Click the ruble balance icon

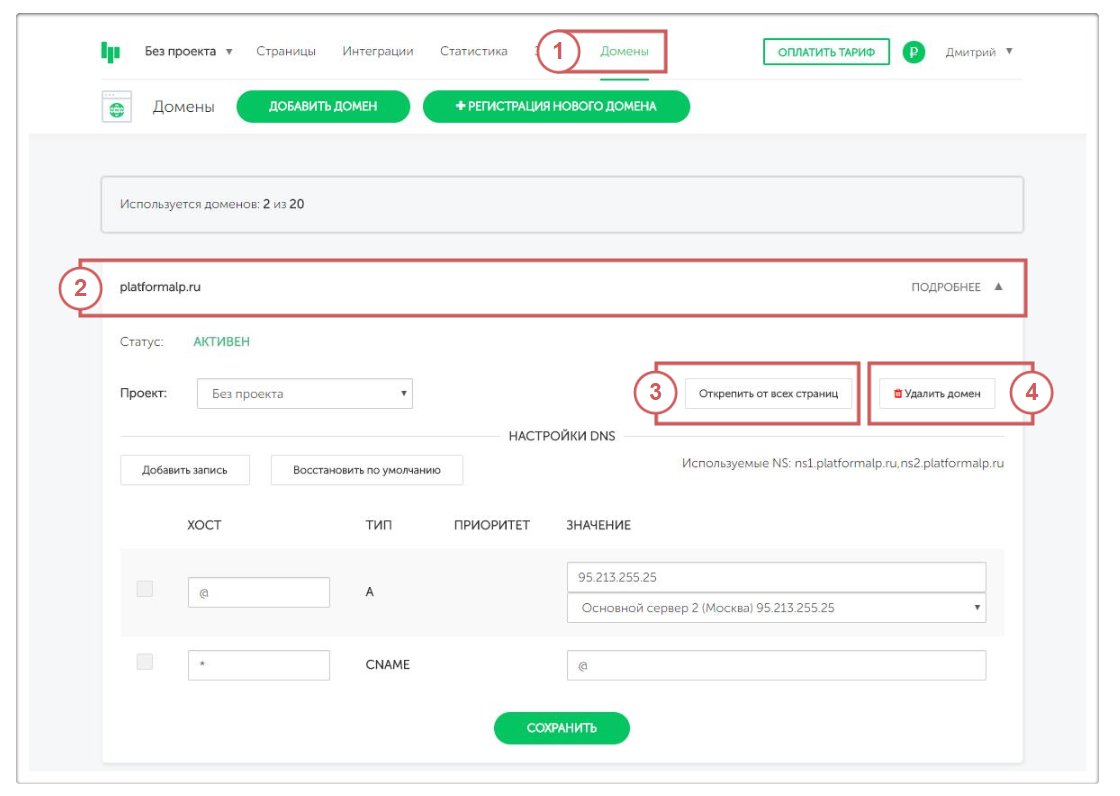click(913, 52)
